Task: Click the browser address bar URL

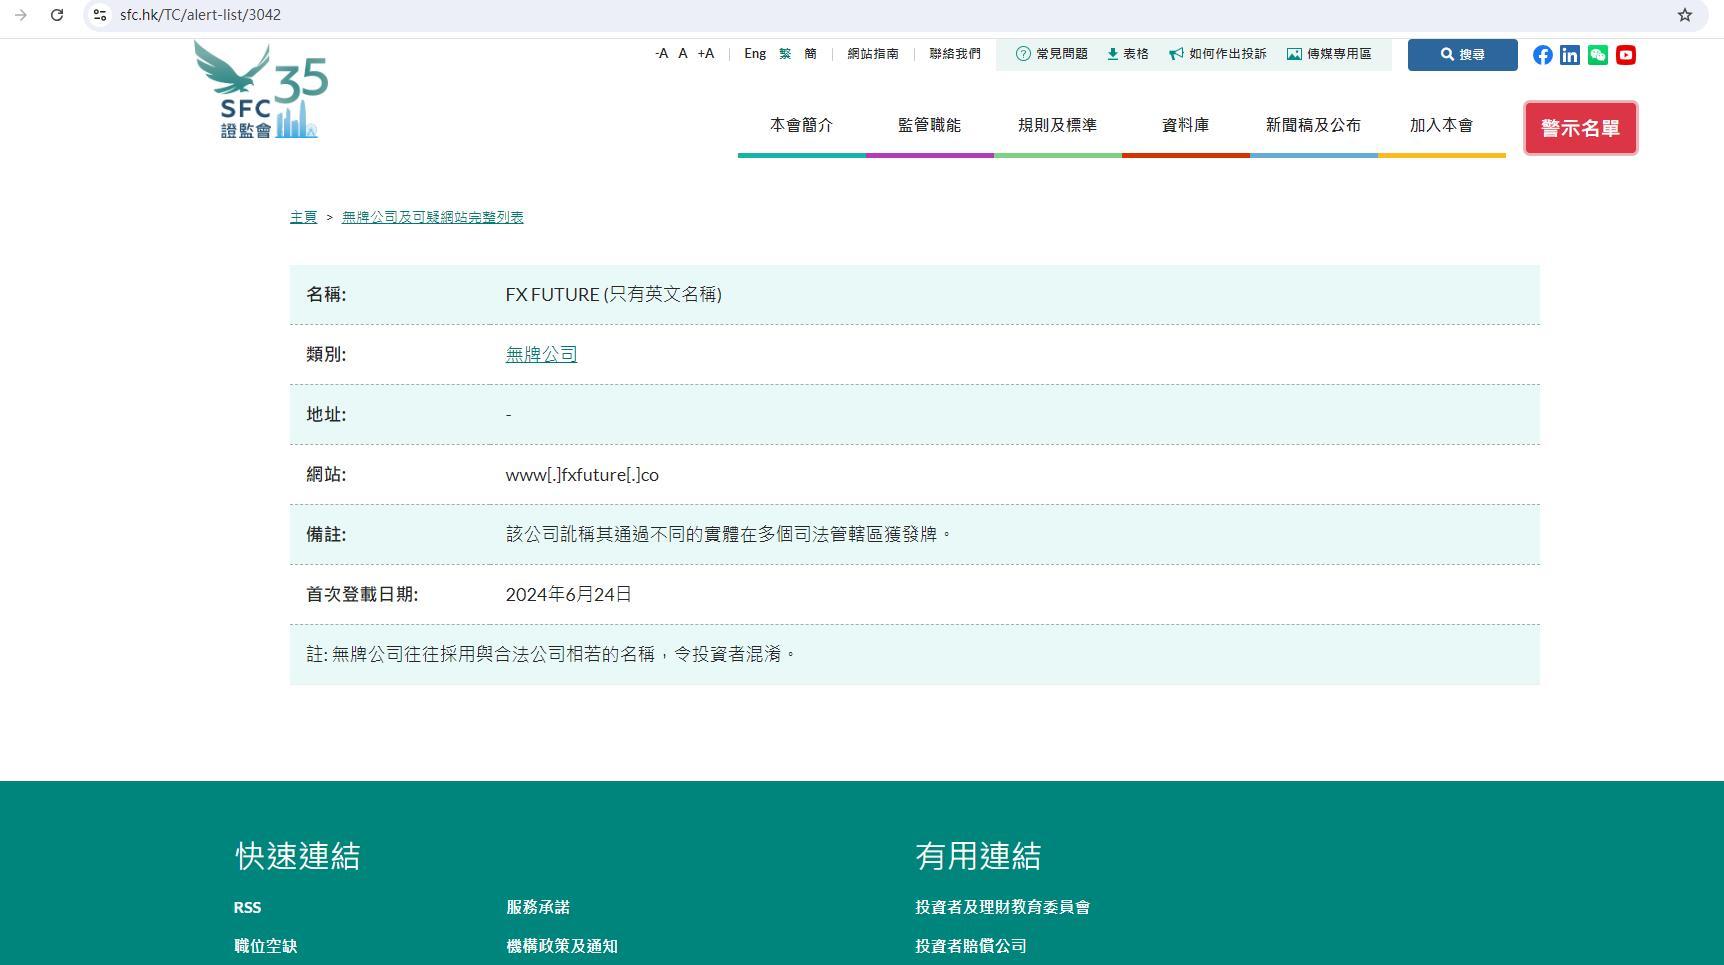Action: coord(200,15)
